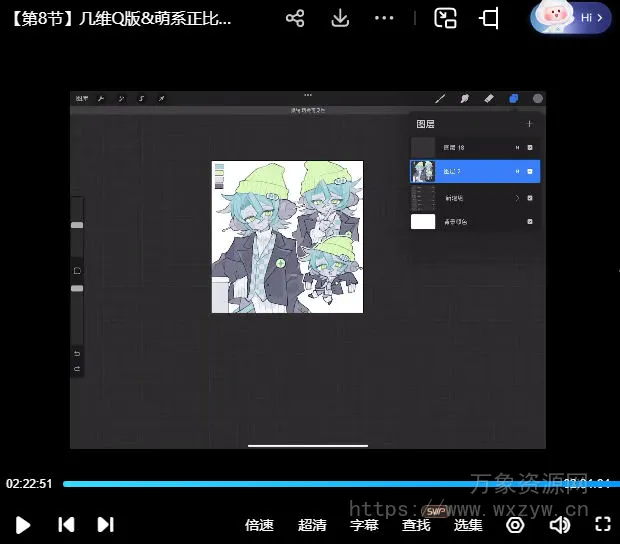Select the Procreate brush tool
620x544 pixels.
[x=440, y=99]
